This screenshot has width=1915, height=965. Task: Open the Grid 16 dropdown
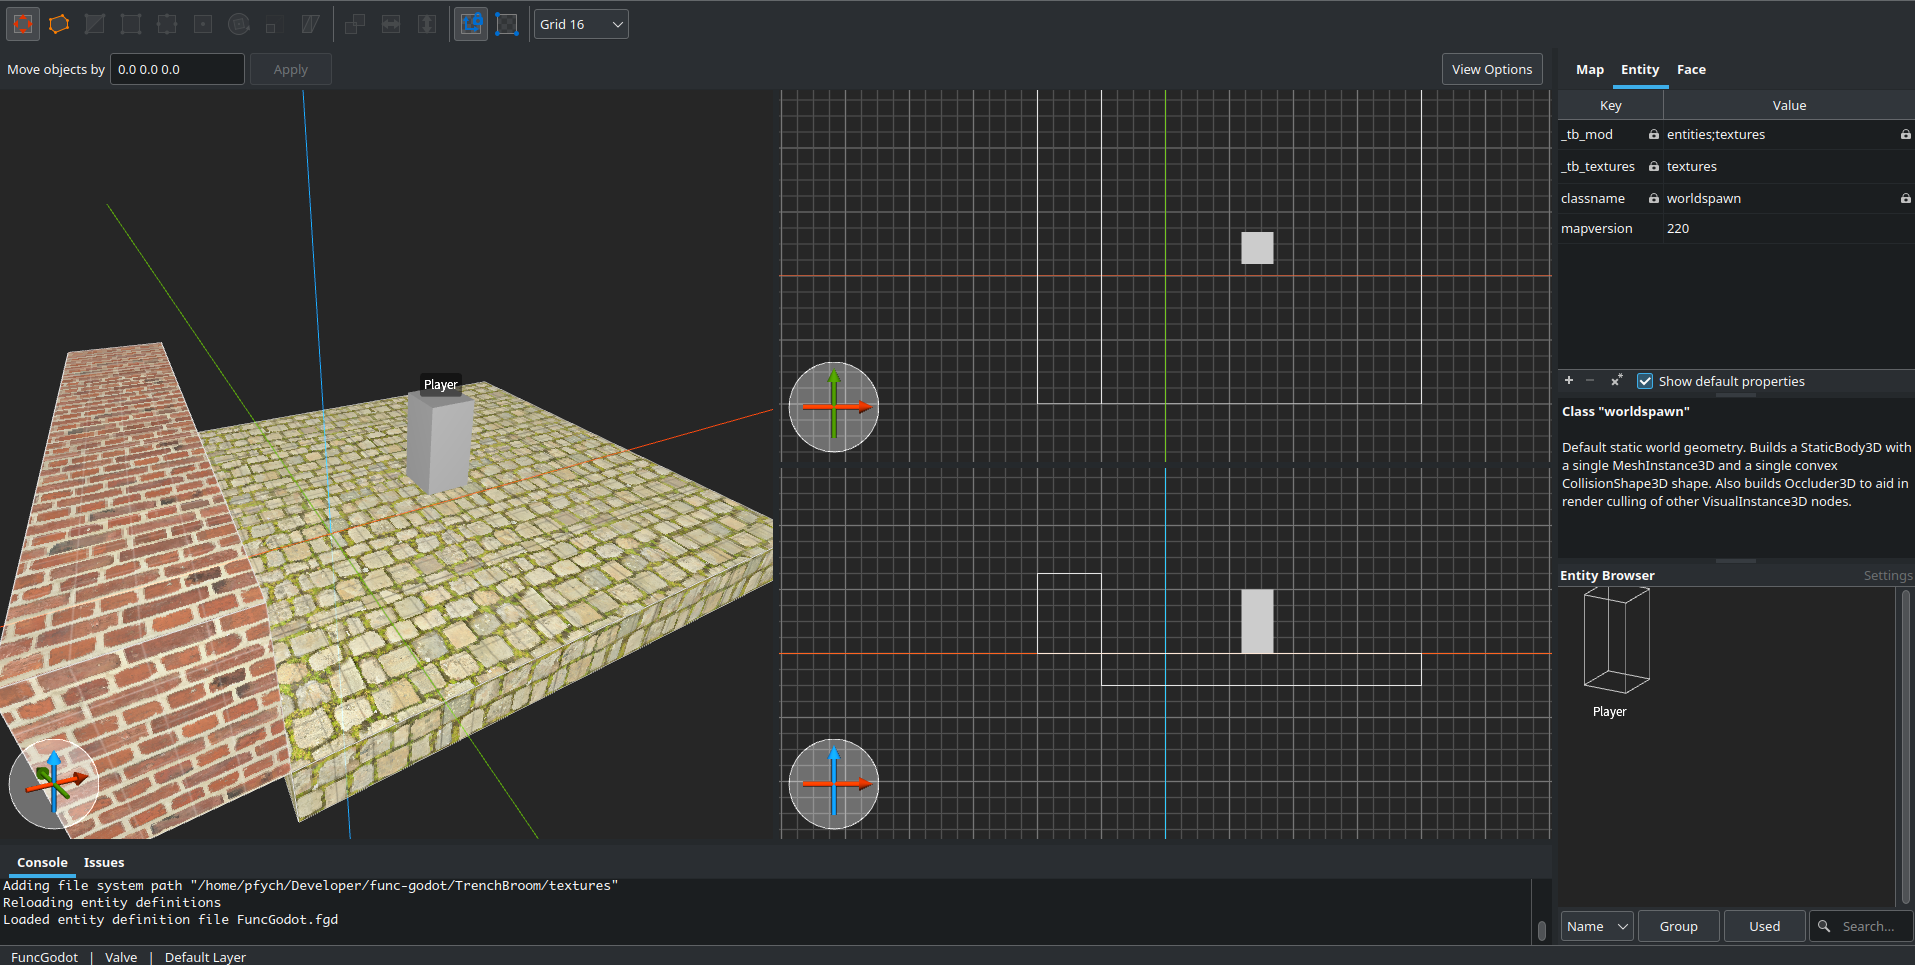581,24
